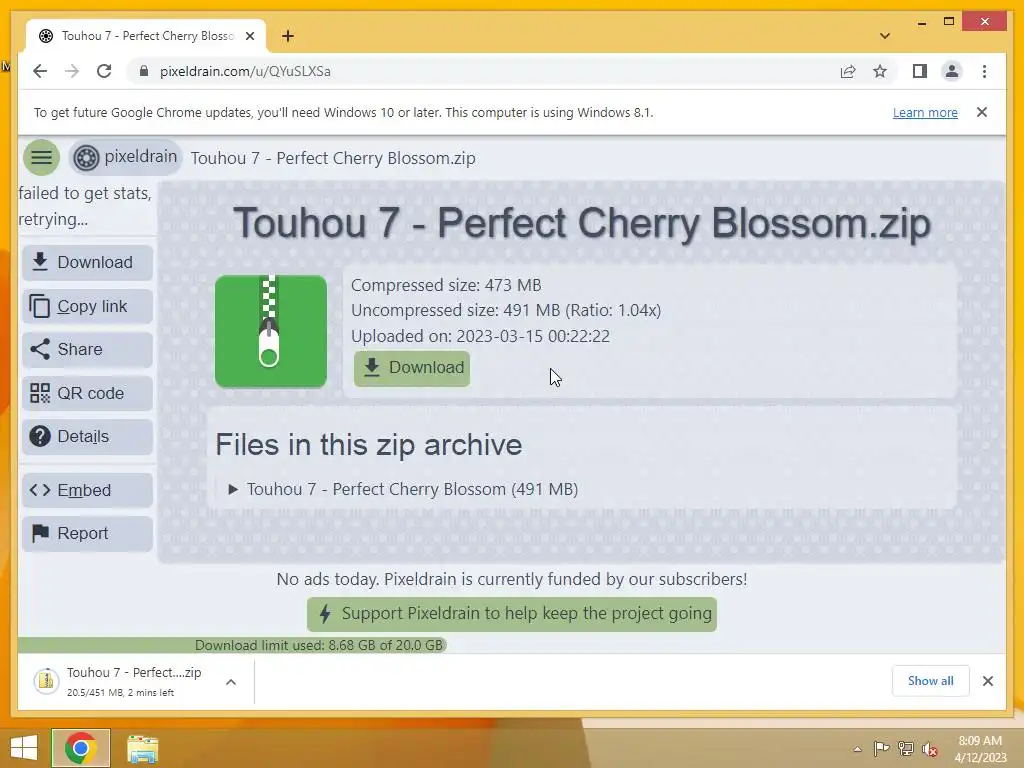Open the Learn more link about Chrome updates
Image resolution: width=1024 pixels, height=768 pixels.
point(925,112)
